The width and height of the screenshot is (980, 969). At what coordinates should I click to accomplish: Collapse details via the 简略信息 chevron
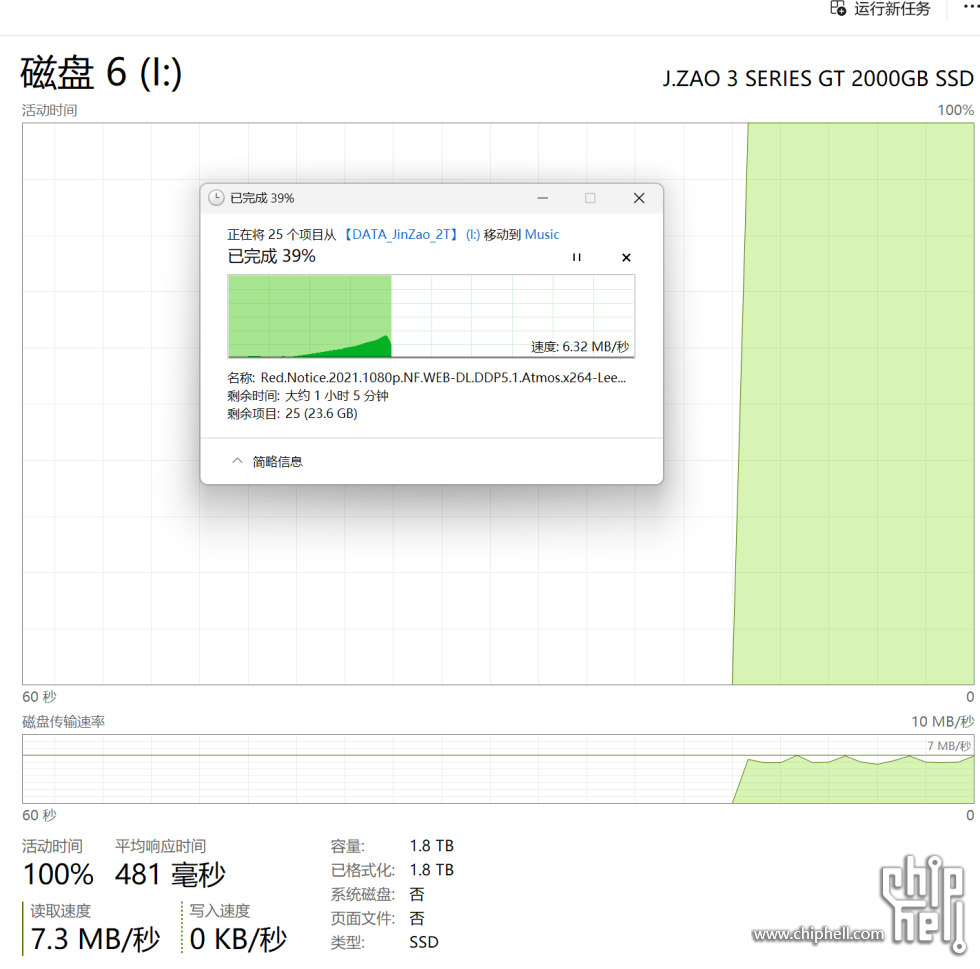237,461
